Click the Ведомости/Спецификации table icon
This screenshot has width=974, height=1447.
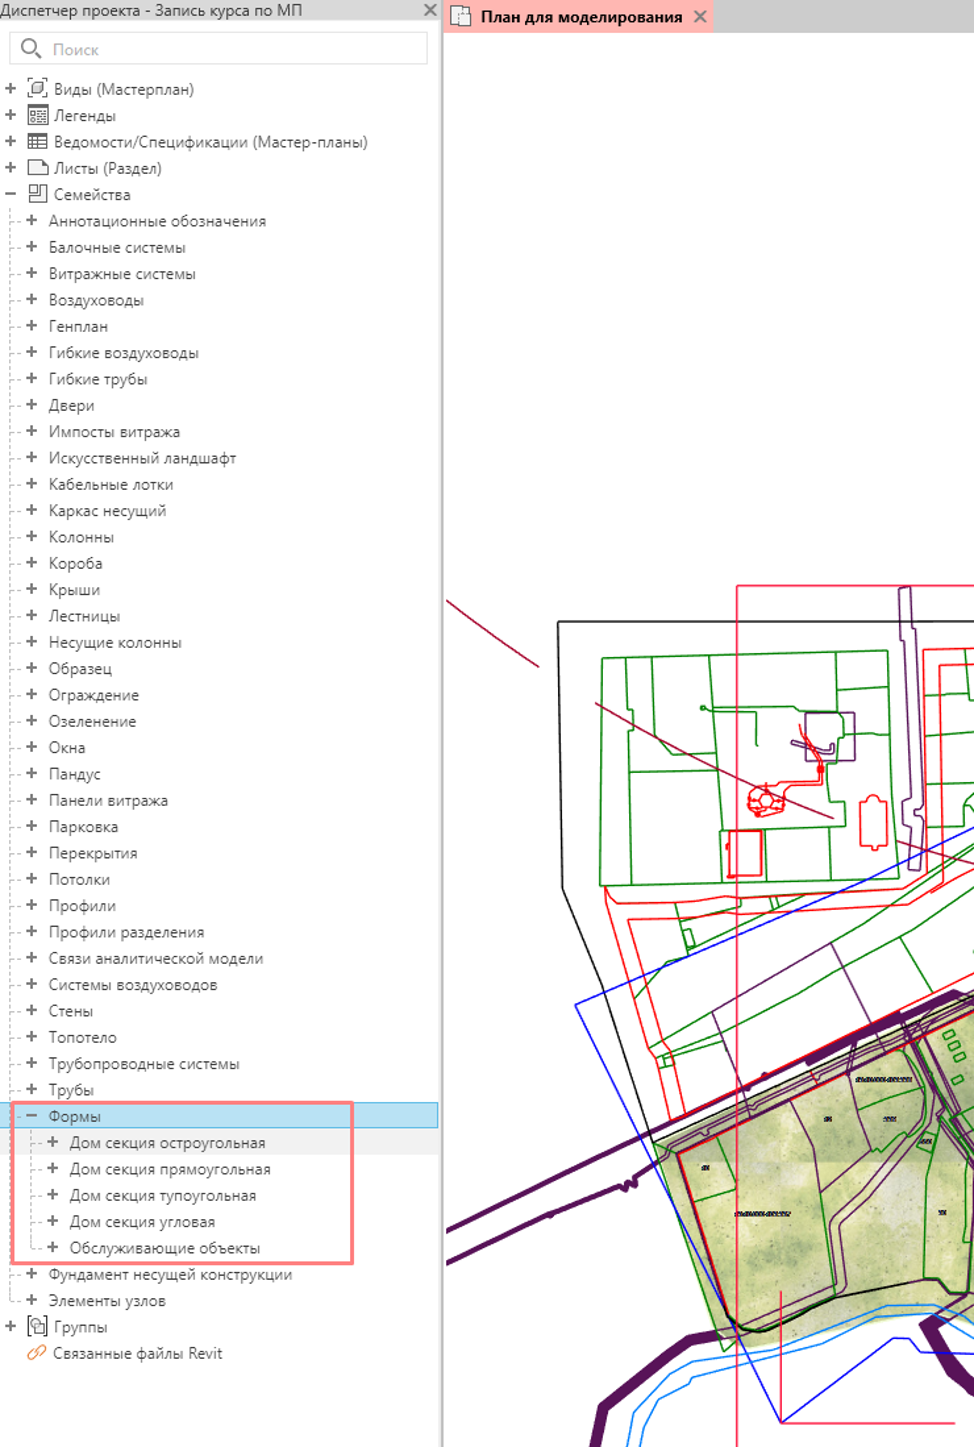pos(37,141)
